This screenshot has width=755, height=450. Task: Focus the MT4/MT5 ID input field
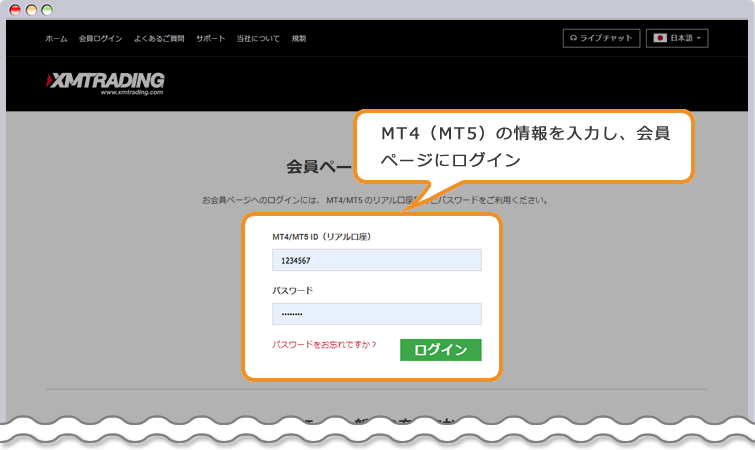point(377,260)
